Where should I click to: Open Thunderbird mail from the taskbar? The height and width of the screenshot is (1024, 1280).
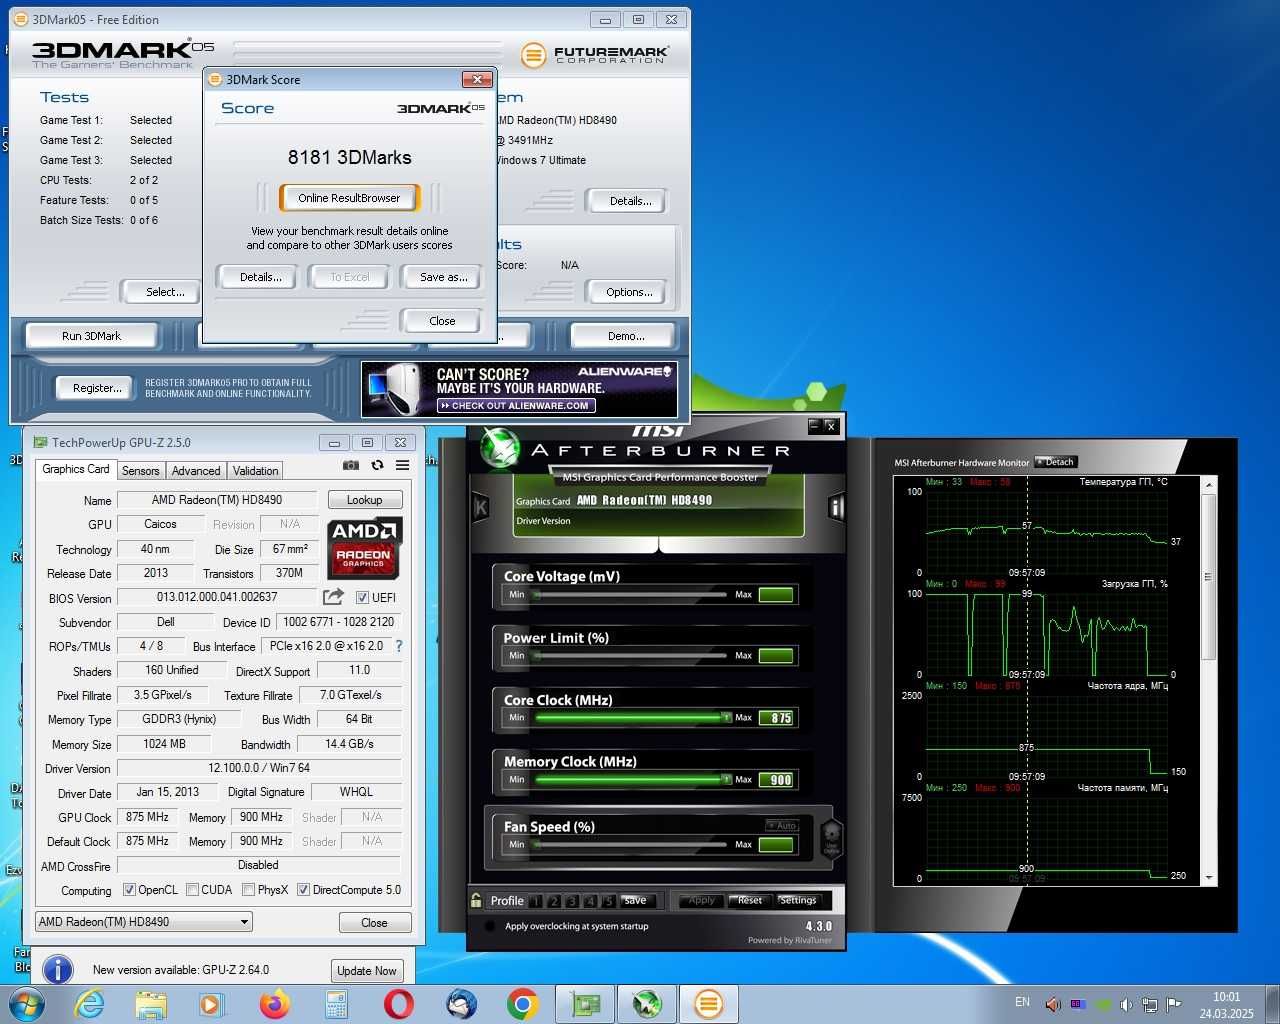point(460,1003)
